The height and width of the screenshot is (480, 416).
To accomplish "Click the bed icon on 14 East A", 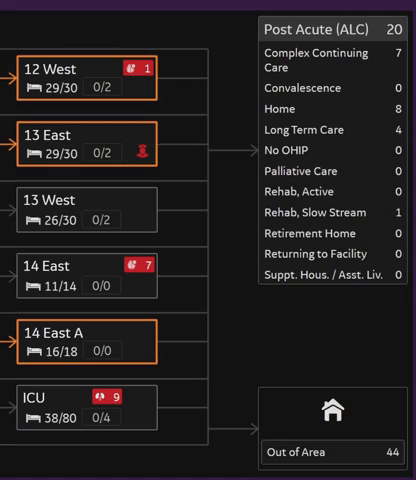I will point(34,351).
